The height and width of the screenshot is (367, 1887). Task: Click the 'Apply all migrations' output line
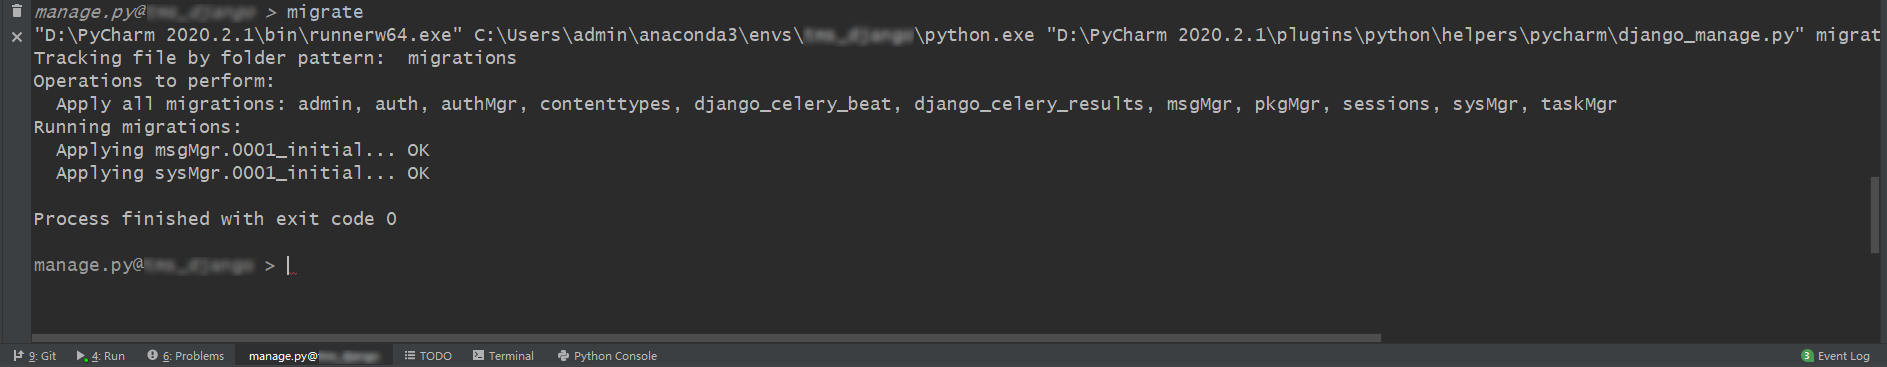(x=836, y=104)
